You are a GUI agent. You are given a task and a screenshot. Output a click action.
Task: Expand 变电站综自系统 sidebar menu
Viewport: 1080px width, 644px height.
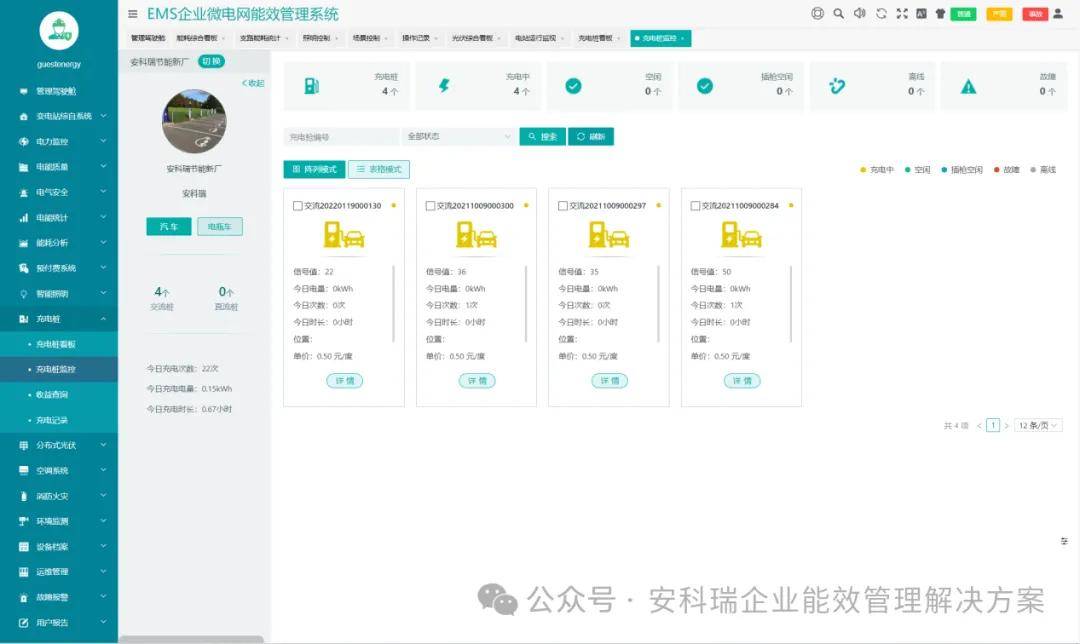point(59,116)
